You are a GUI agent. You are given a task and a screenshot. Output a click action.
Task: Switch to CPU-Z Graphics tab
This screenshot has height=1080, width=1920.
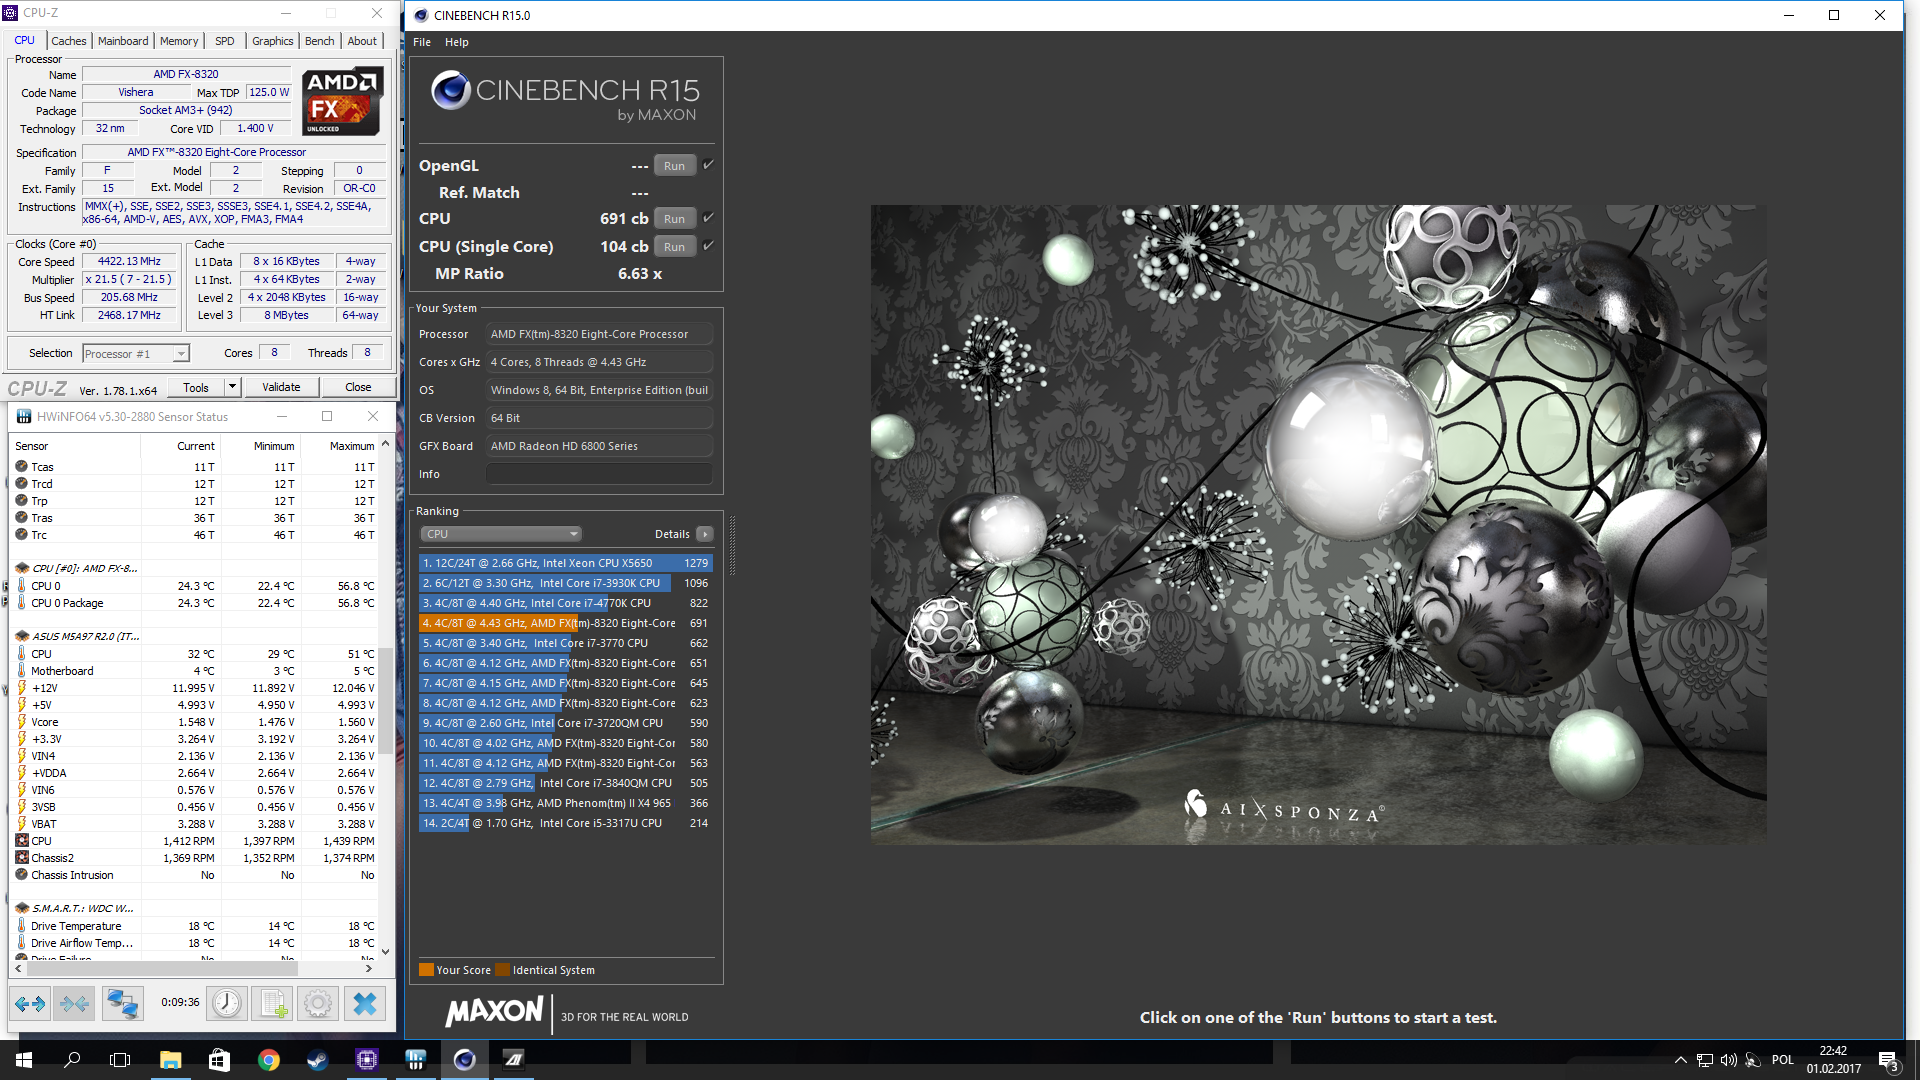pos(272,41)
